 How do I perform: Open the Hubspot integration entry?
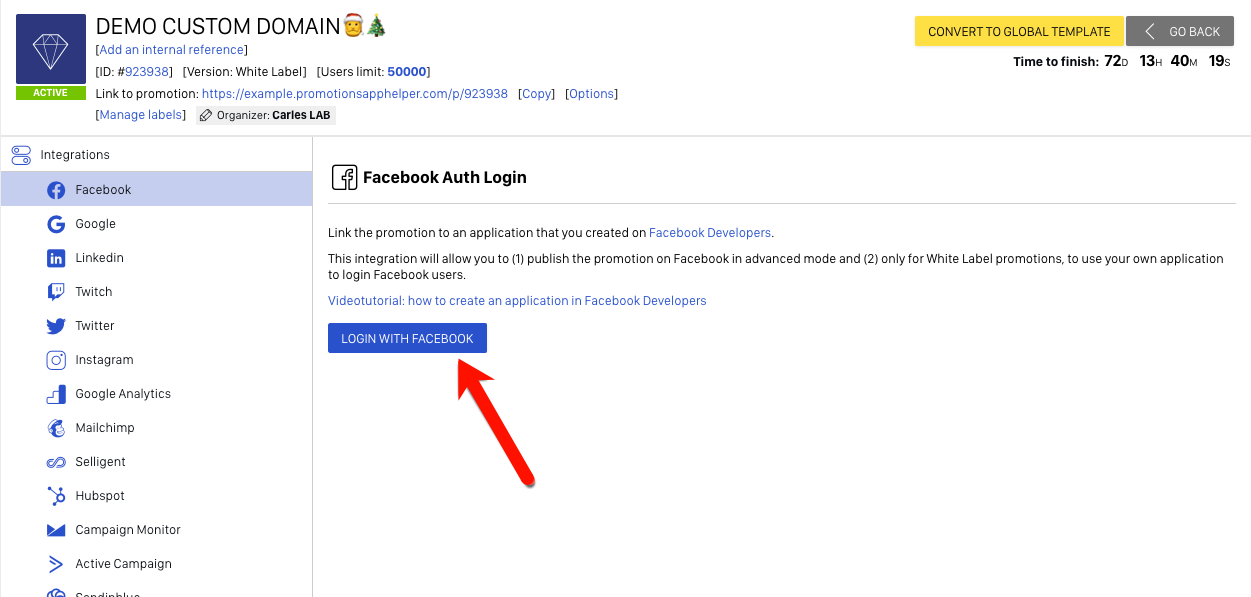[x=157, y=496]
